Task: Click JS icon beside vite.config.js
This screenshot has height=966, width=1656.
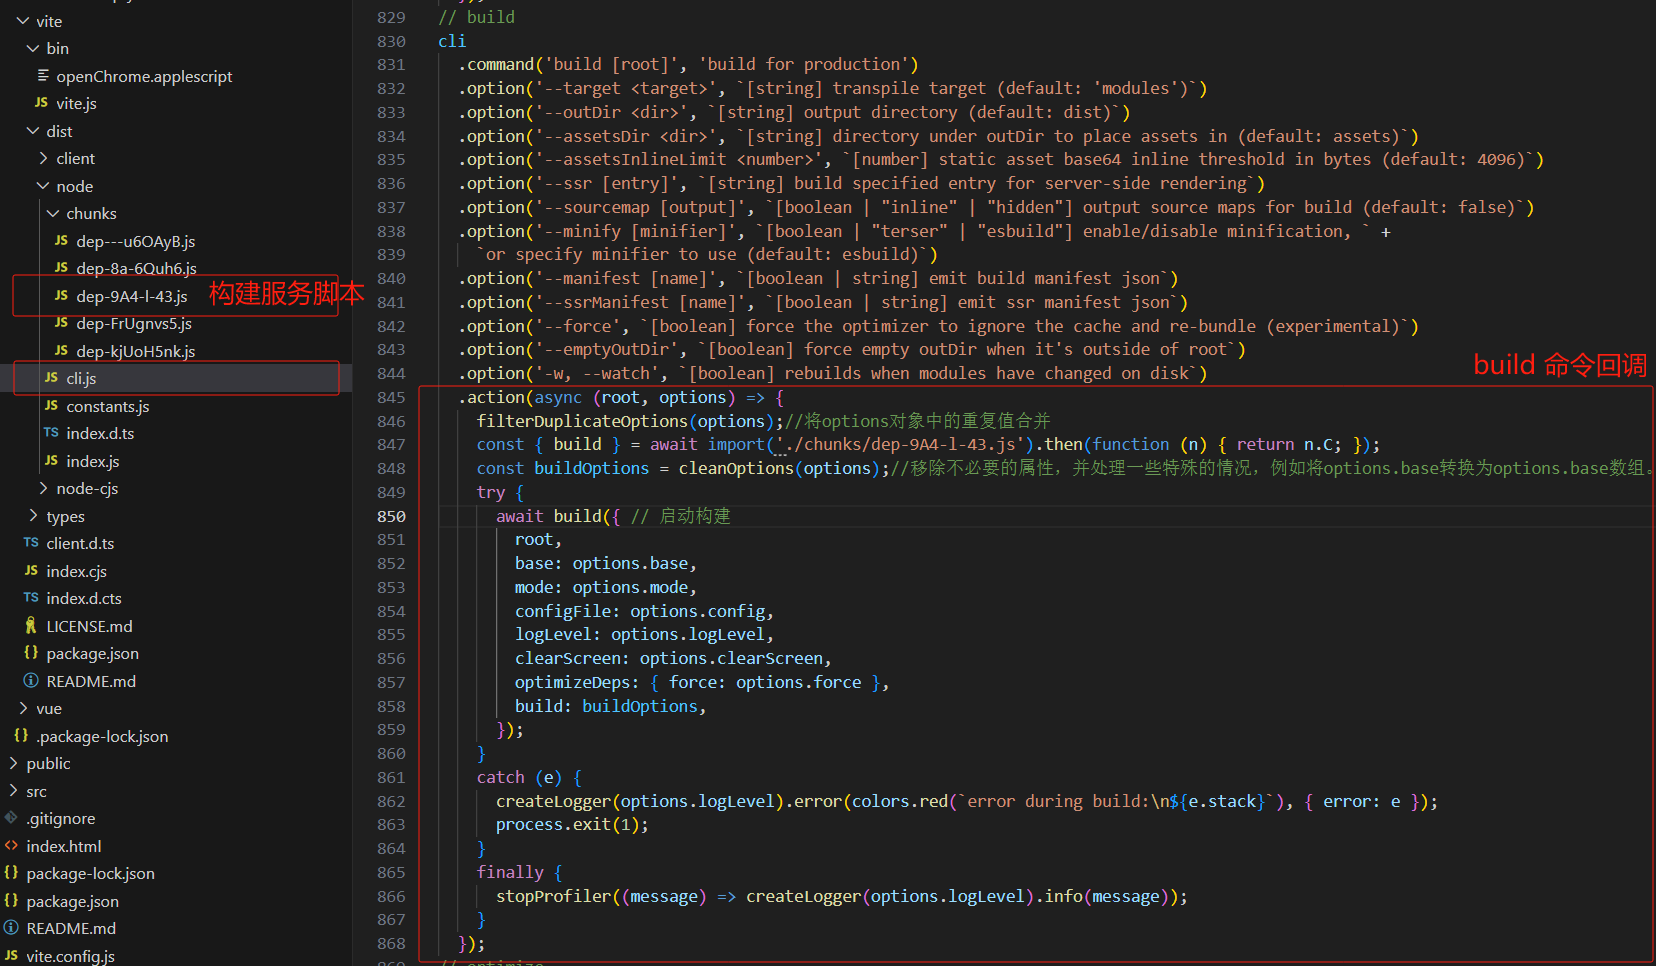Action: [x=11, y=955]
